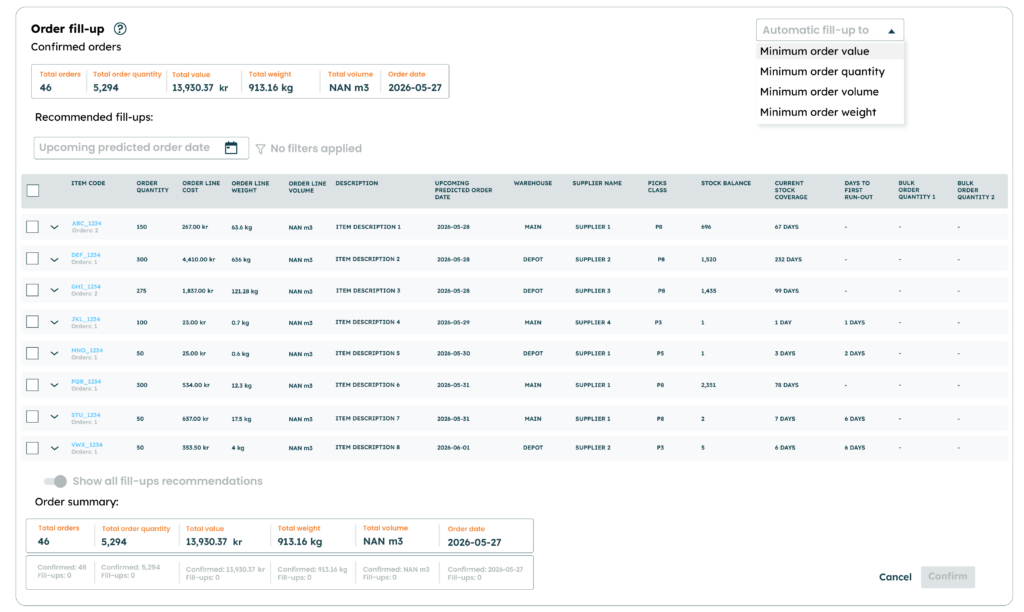1024x612 pixels.
Task: Check the ABC_1234 row checkbox
Action: (33, 227)
